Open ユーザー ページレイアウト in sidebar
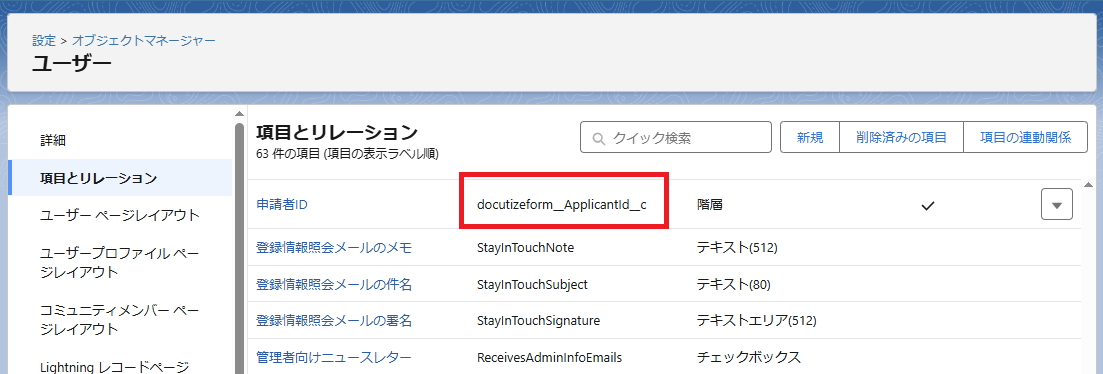This screenshot has height=374, width=1103. tap(120, 215)
